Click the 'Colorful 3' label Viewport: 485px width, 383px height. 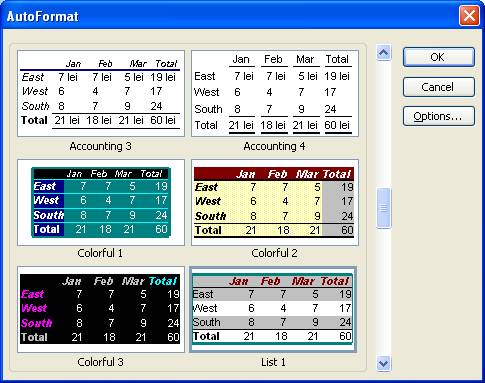[x=100, y=362]
